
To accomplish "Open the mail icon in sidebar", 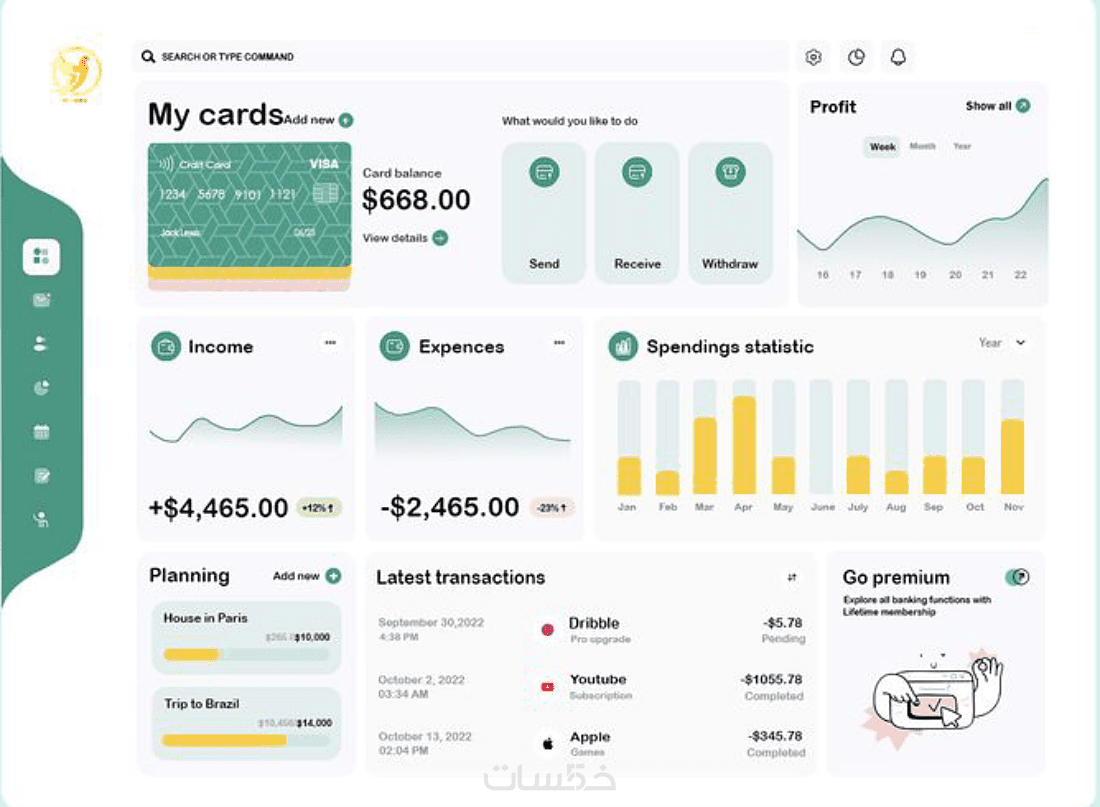I will pos(41,300).
